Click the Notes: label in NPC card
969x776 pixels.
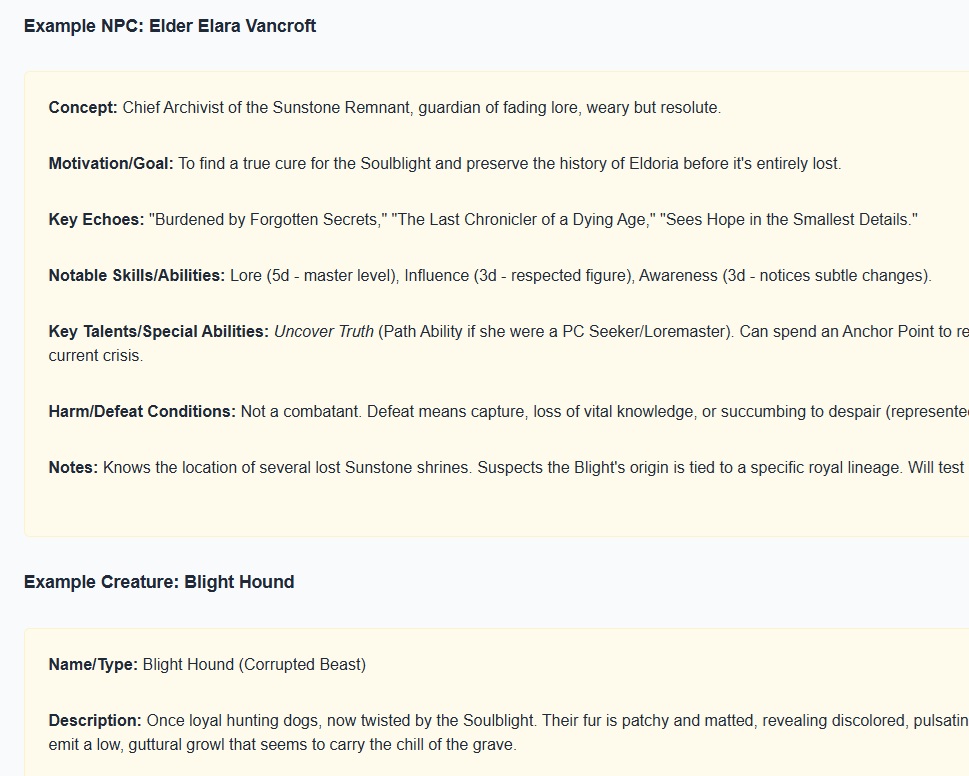coord(74,468)
